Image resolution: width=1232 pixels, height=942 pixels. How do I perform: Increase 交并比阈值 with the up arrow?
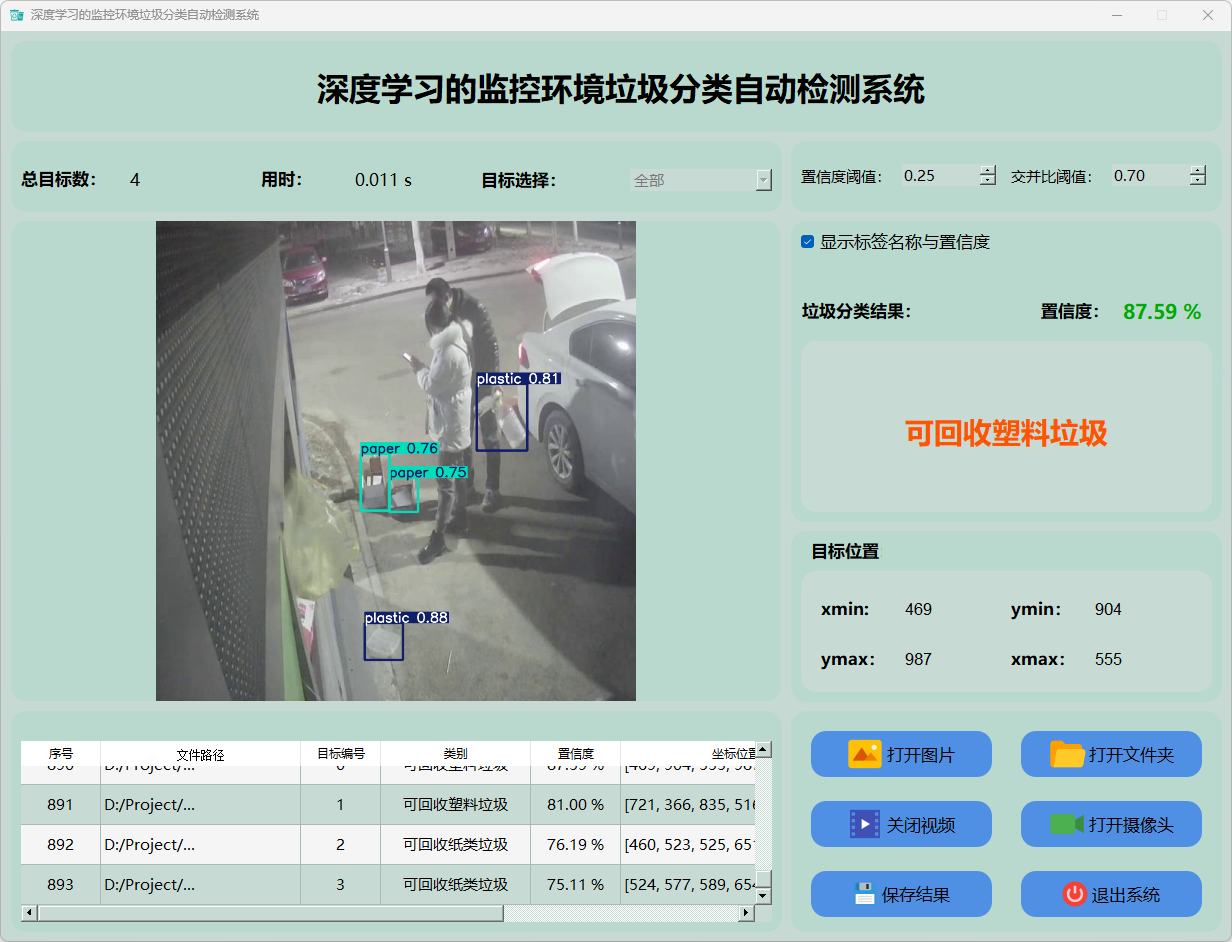click(x=1198, y=170)
